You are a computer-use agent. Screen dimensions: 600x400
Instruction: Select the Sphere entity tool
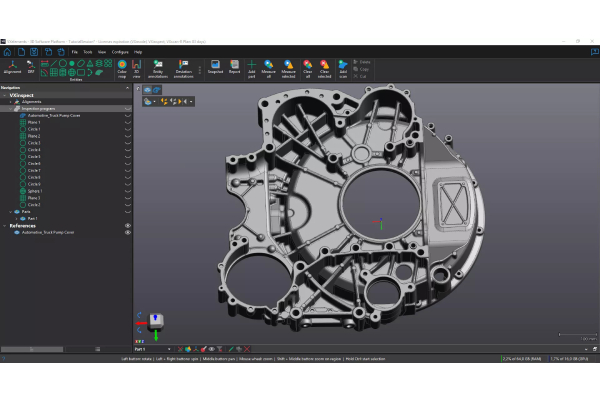click(x=72, y=72)
